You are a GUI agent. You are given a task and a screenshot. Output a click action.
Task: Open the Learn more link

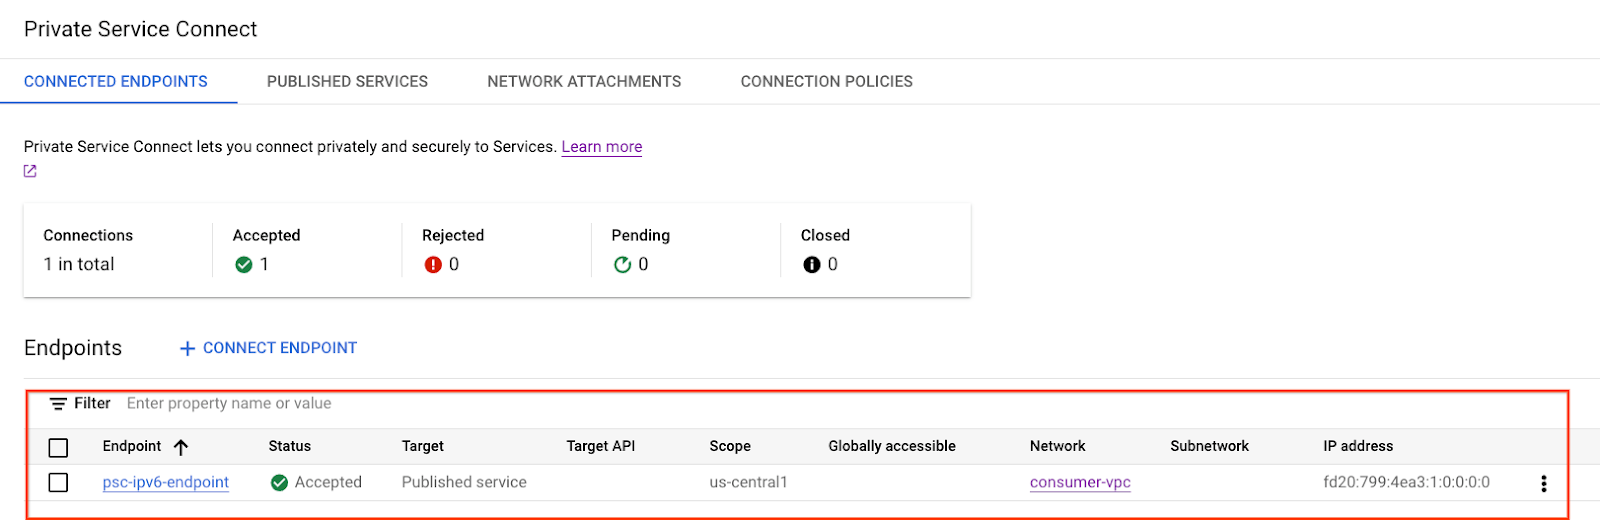click(601, 147)
